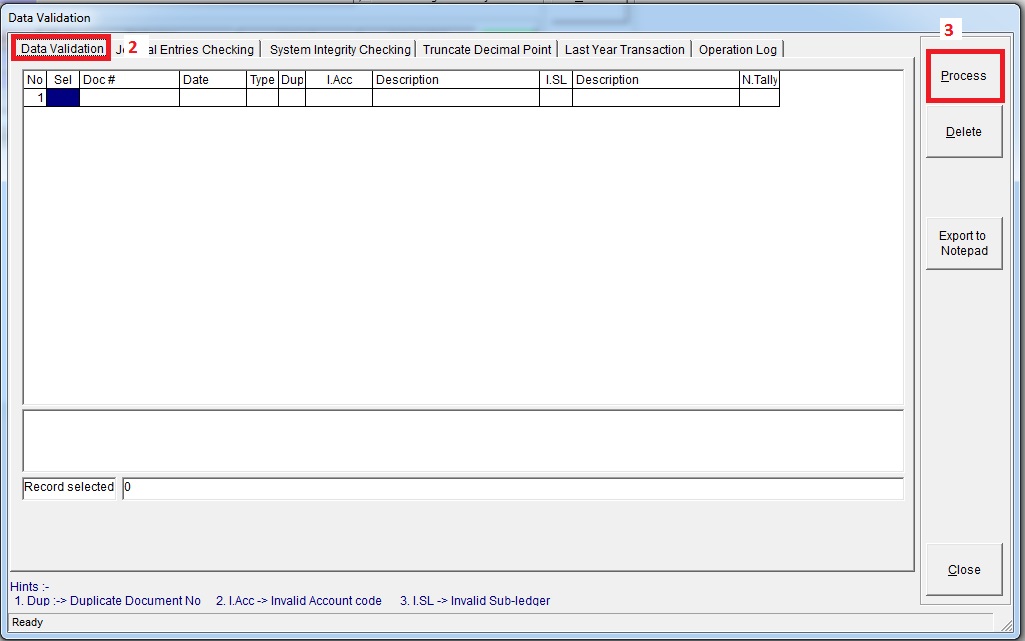This screenshot has height=641, width=1025.
Task: Click the Doc # column header
Action: pos(129,80)
